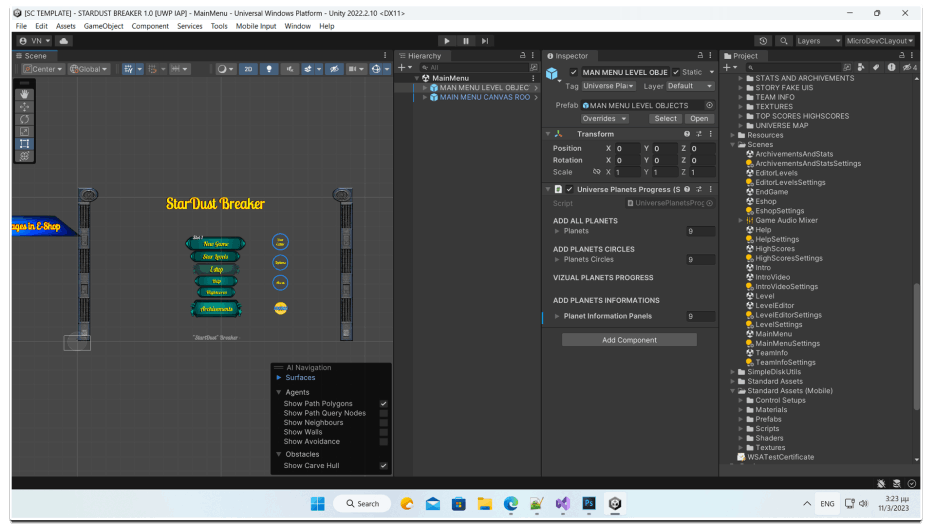This screenshot has width=935, height=526.
Task: Click the Add Component button
Action: tap(629, 340)
